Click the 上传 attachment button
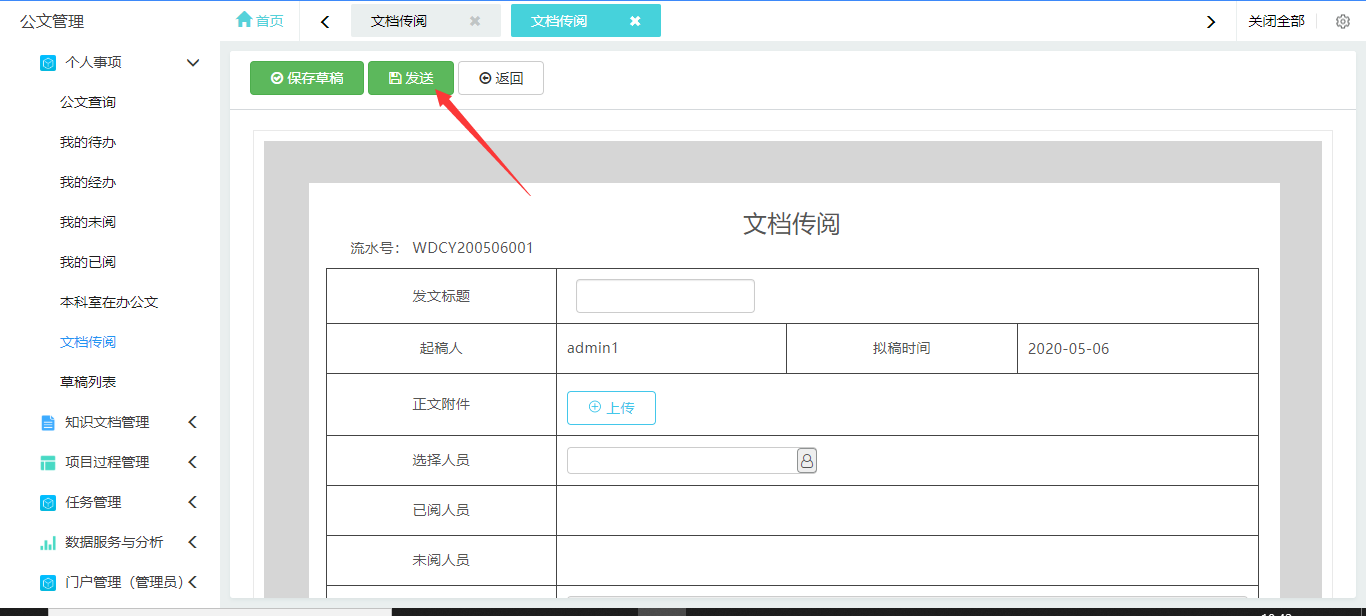 (611, 408)
